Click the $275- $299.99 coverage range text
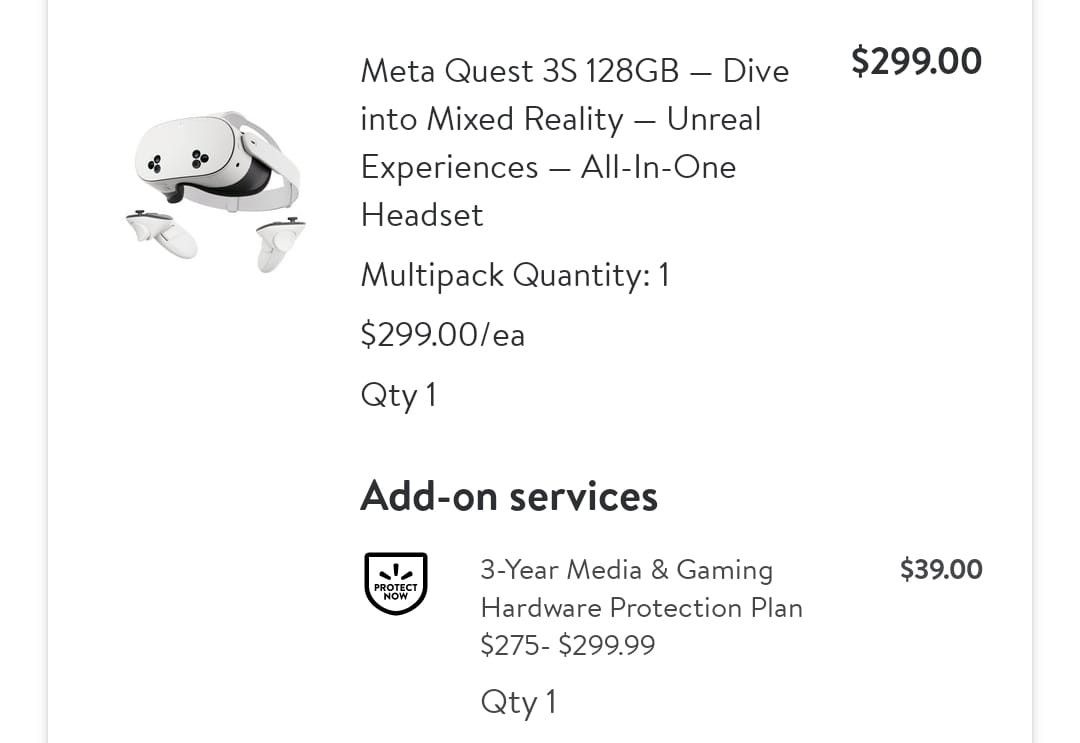1080x743 pixels. coord(567,645)
